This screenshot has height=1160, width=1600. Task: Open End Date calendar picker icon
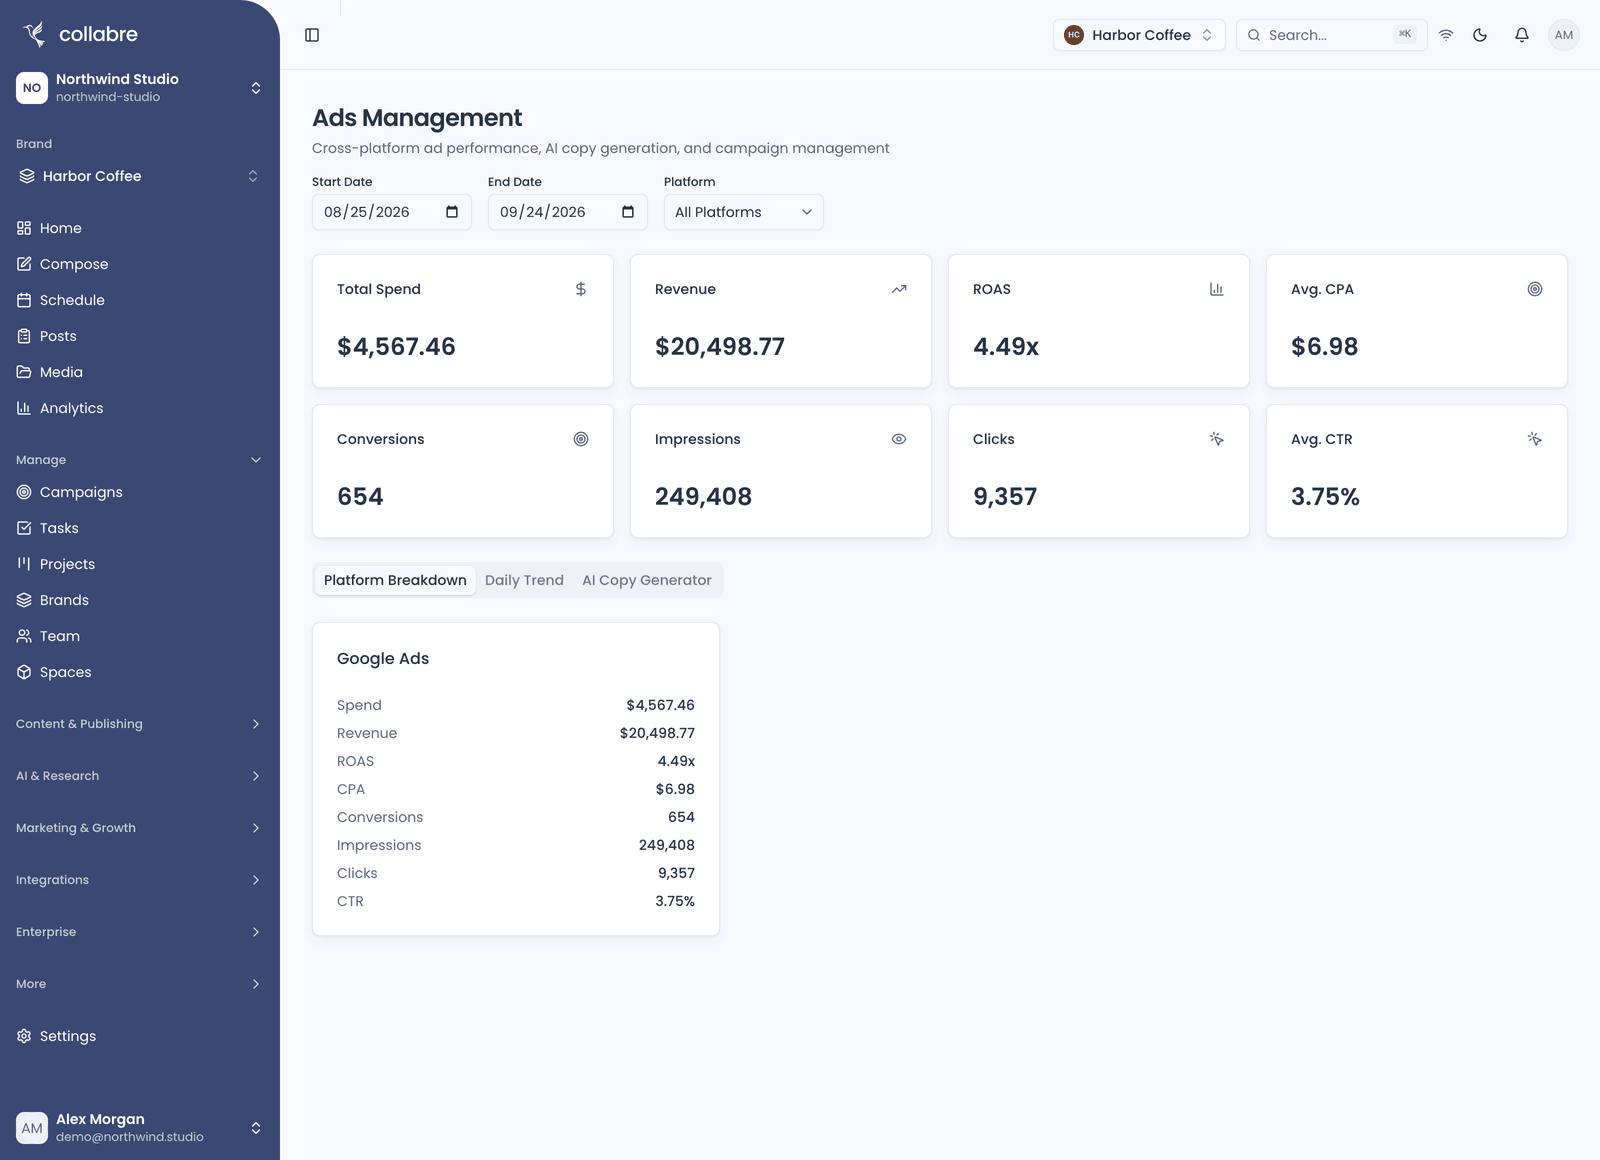click(x=628, y=212)
